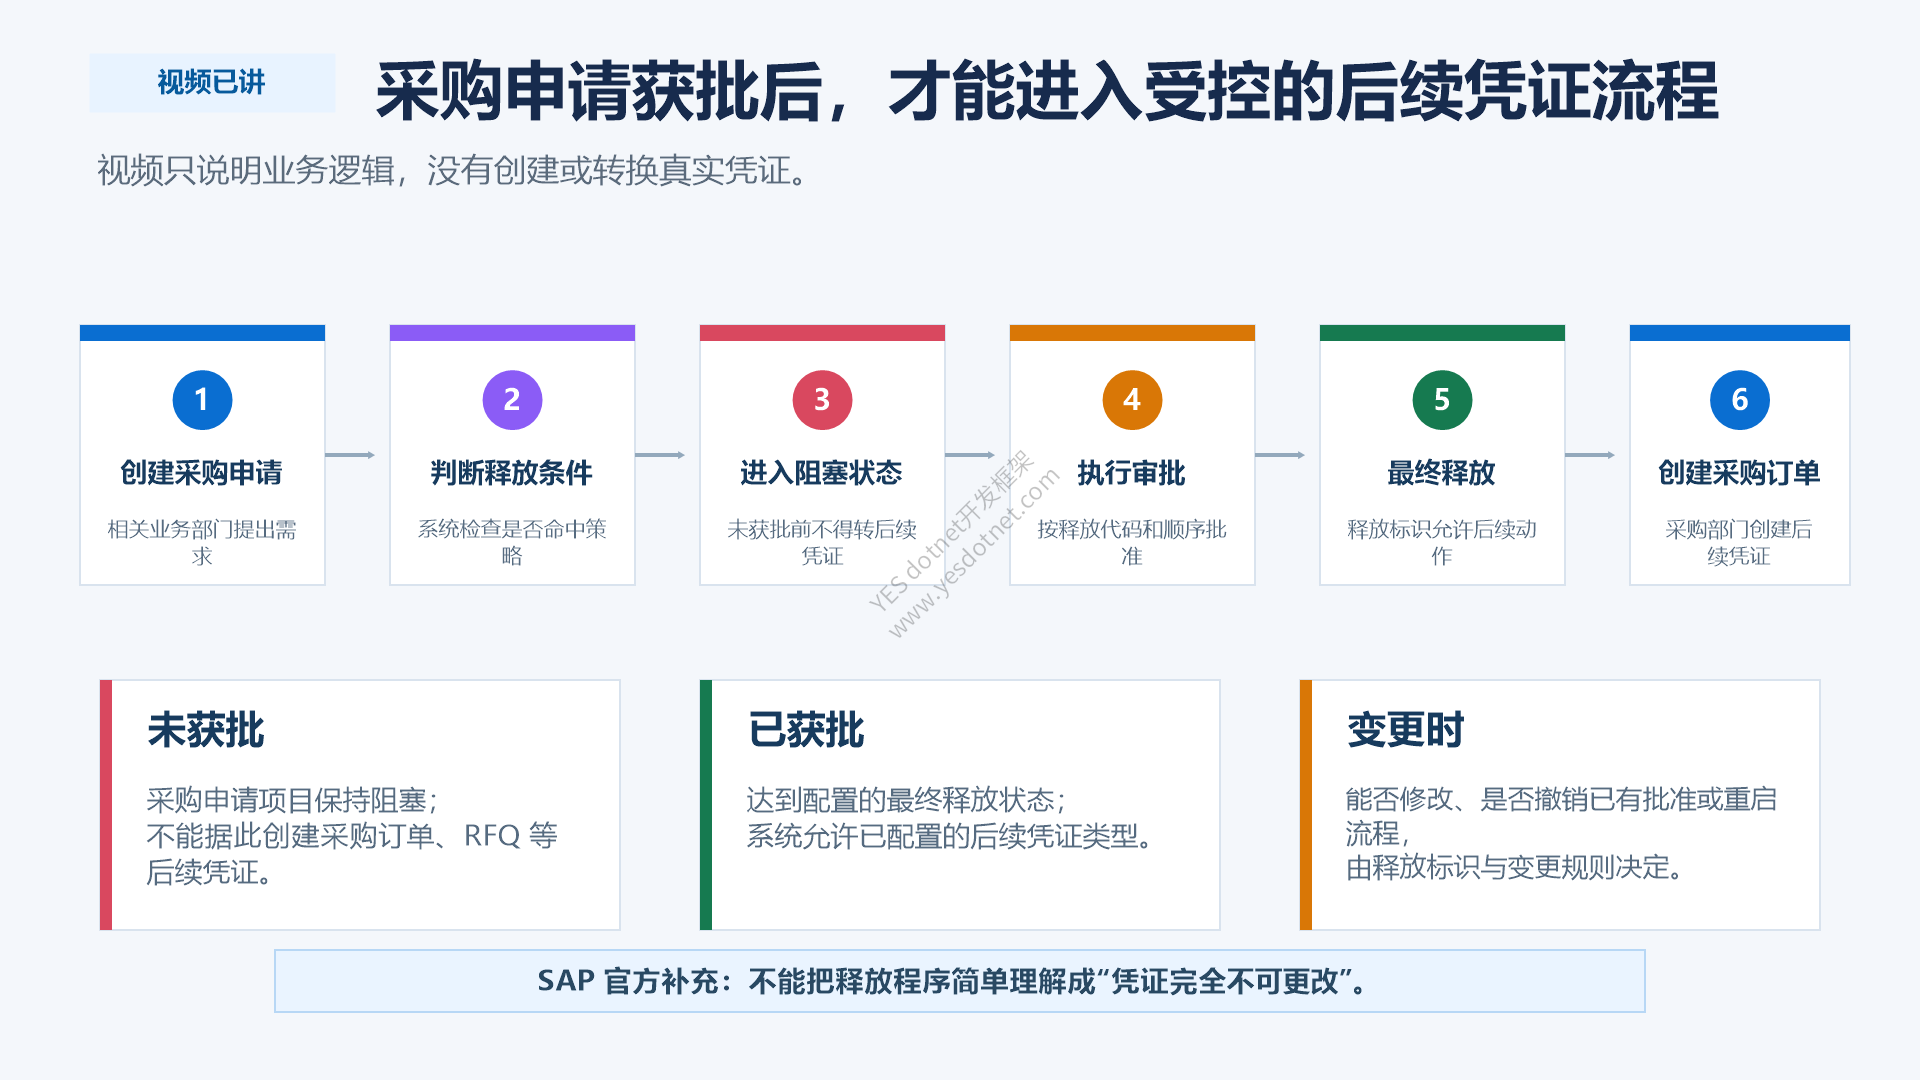1920x1080 pixels.
Task: Click the 判断释放条件 step title
Action: click(512, 473)
